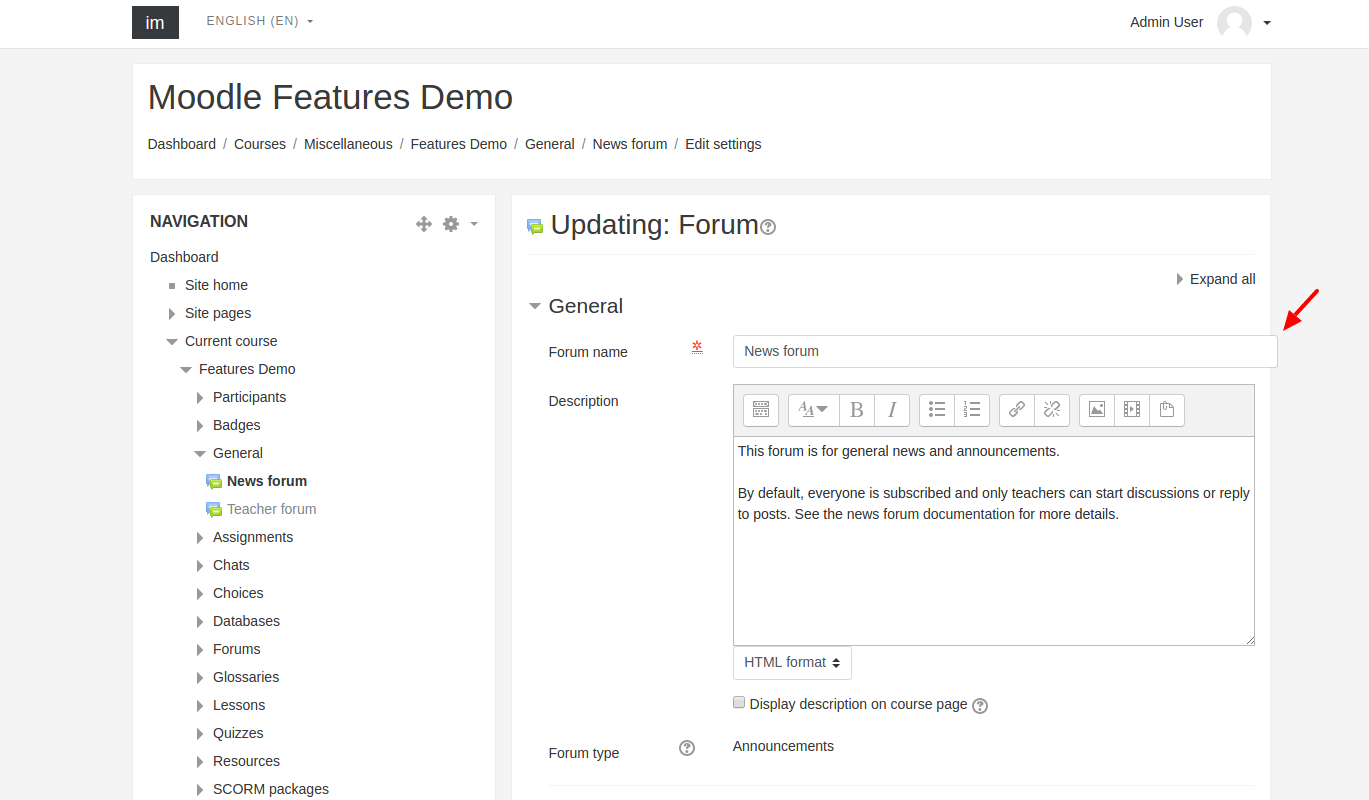The height and width of the screenshot is (800, 1369).
Task: Expand the Participants tree node
Action: [200, 397]
